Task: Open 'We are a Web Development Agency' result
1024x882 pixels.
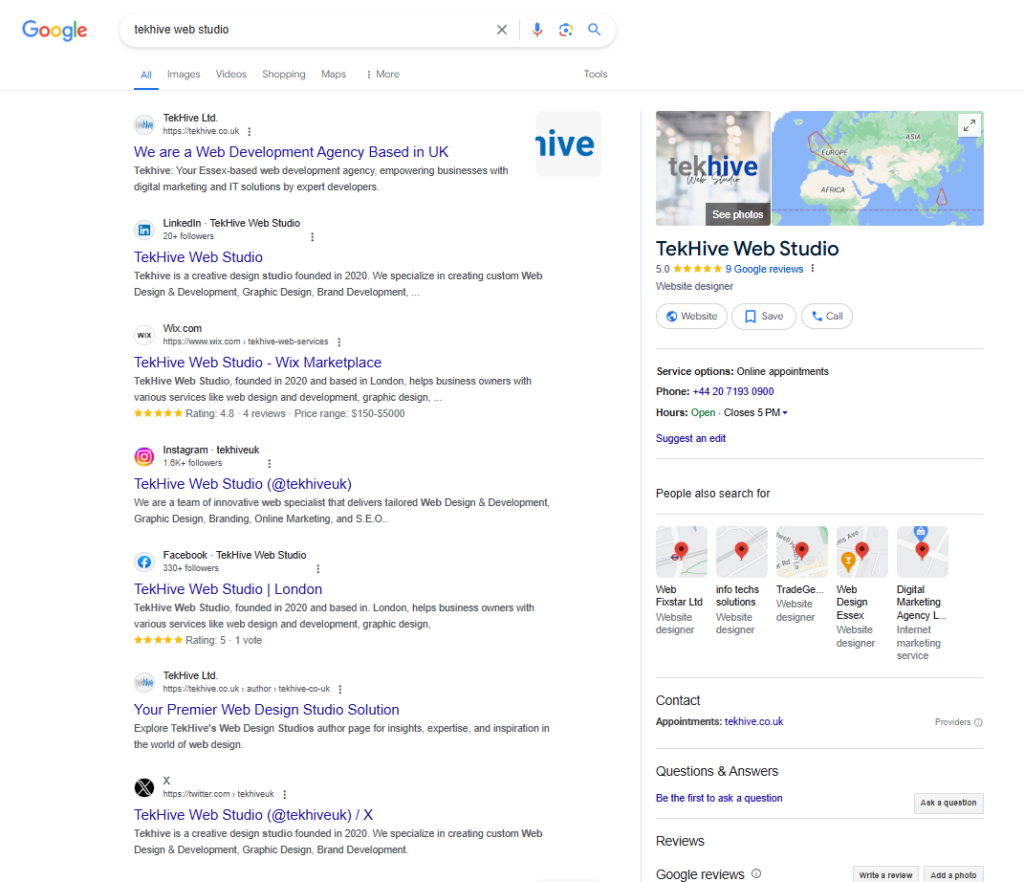Action: [291, 152]
